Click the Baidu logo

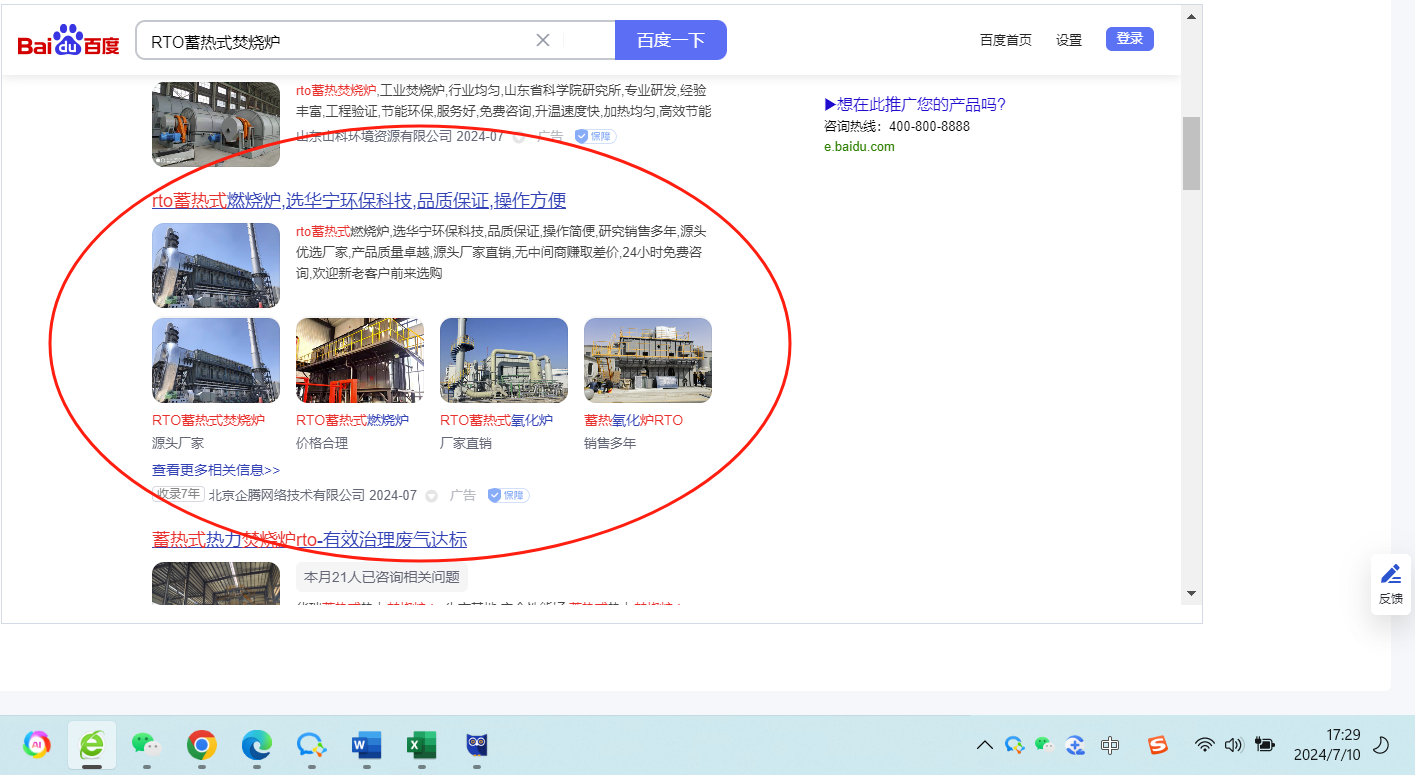point(68,41)
